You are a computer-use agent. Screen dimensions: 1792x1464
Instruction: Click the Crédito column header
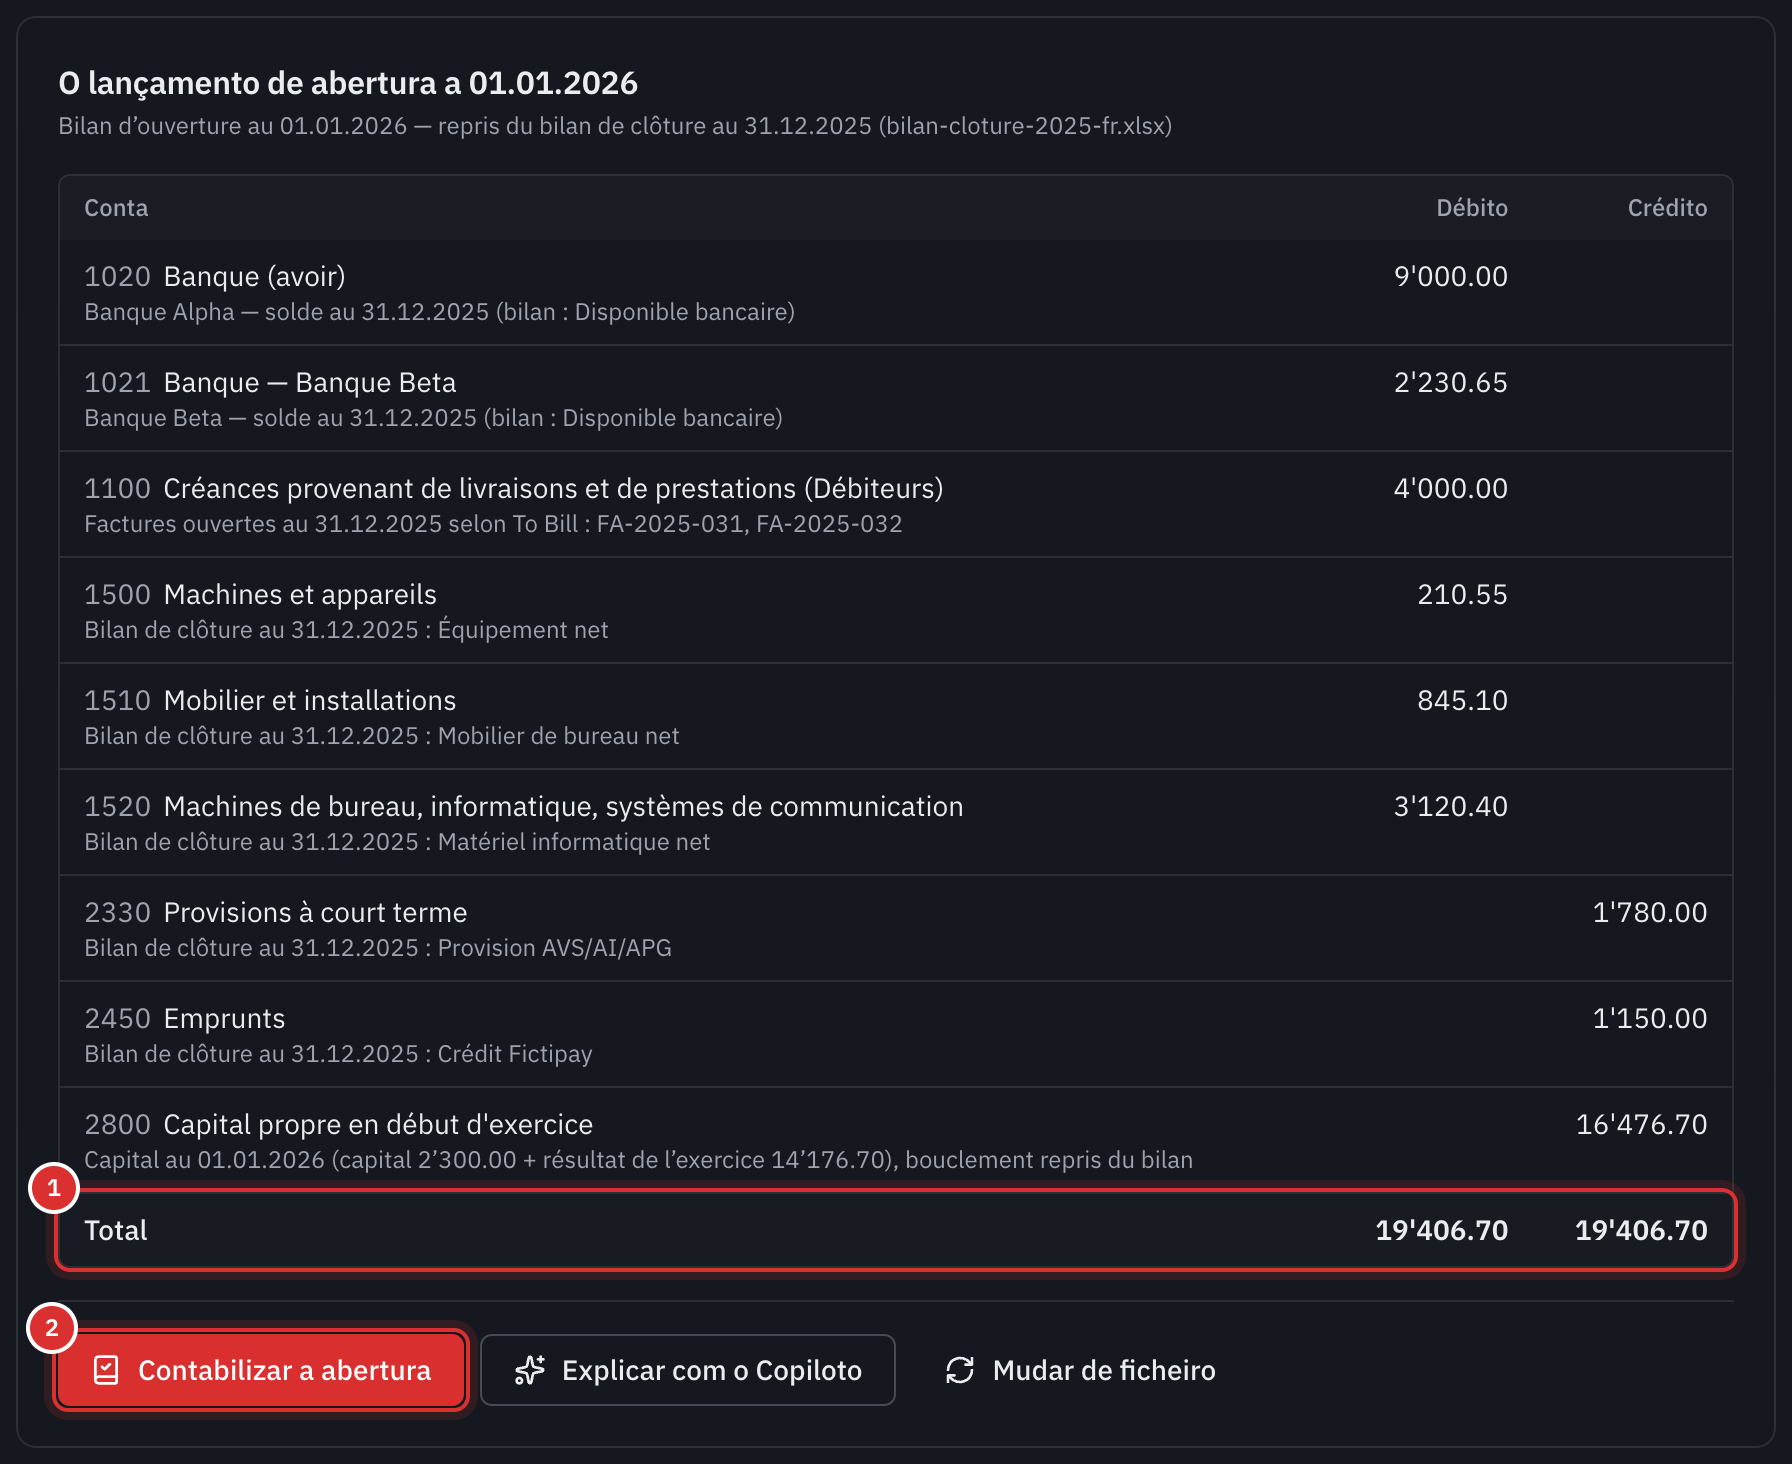pyautogui.click(x=1667, y=208)
